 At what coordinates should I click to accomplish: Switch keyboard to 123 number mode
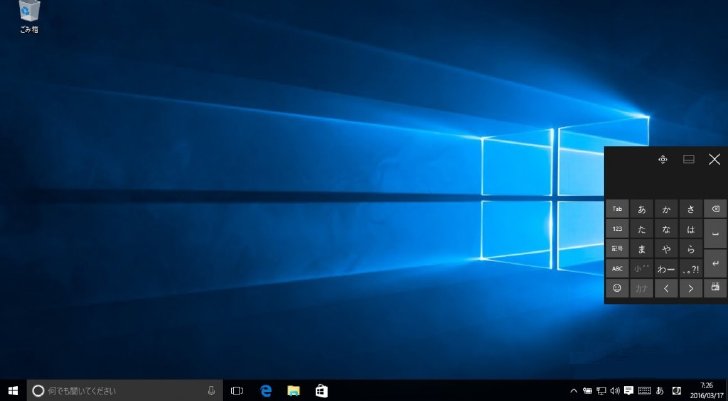(617, 229)
